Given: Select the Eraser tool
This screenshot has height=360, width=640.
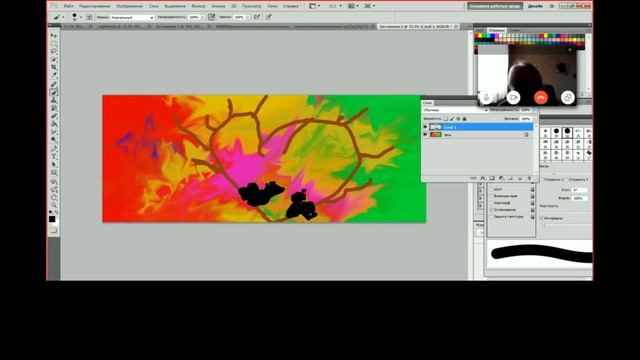Looking at the screenshot, I should tap(53, 116).
